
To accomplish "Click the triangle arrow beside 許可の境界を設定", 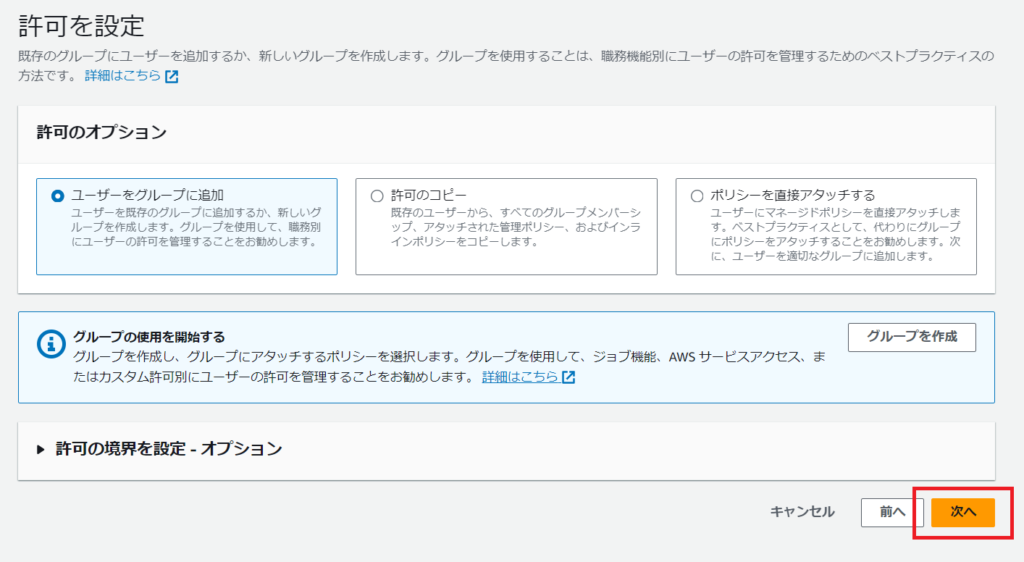I will [41, 450].
